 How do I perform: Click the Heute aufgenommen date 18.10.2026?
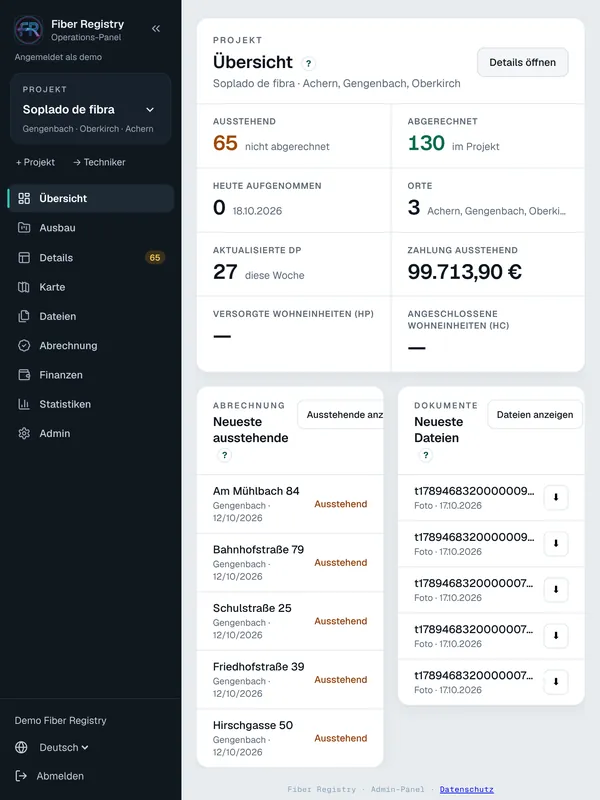click(257, 211)
